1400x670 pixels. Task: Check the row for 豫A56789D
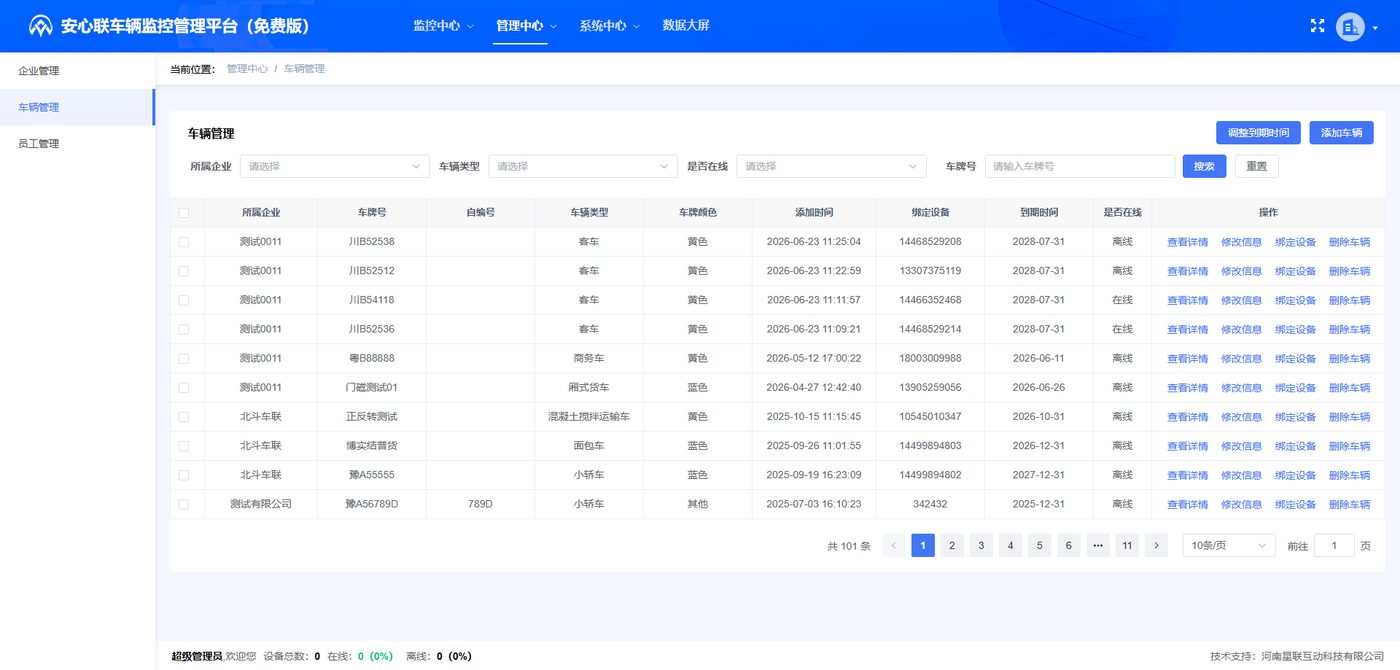pyautogui.click(x=183, y=504)
